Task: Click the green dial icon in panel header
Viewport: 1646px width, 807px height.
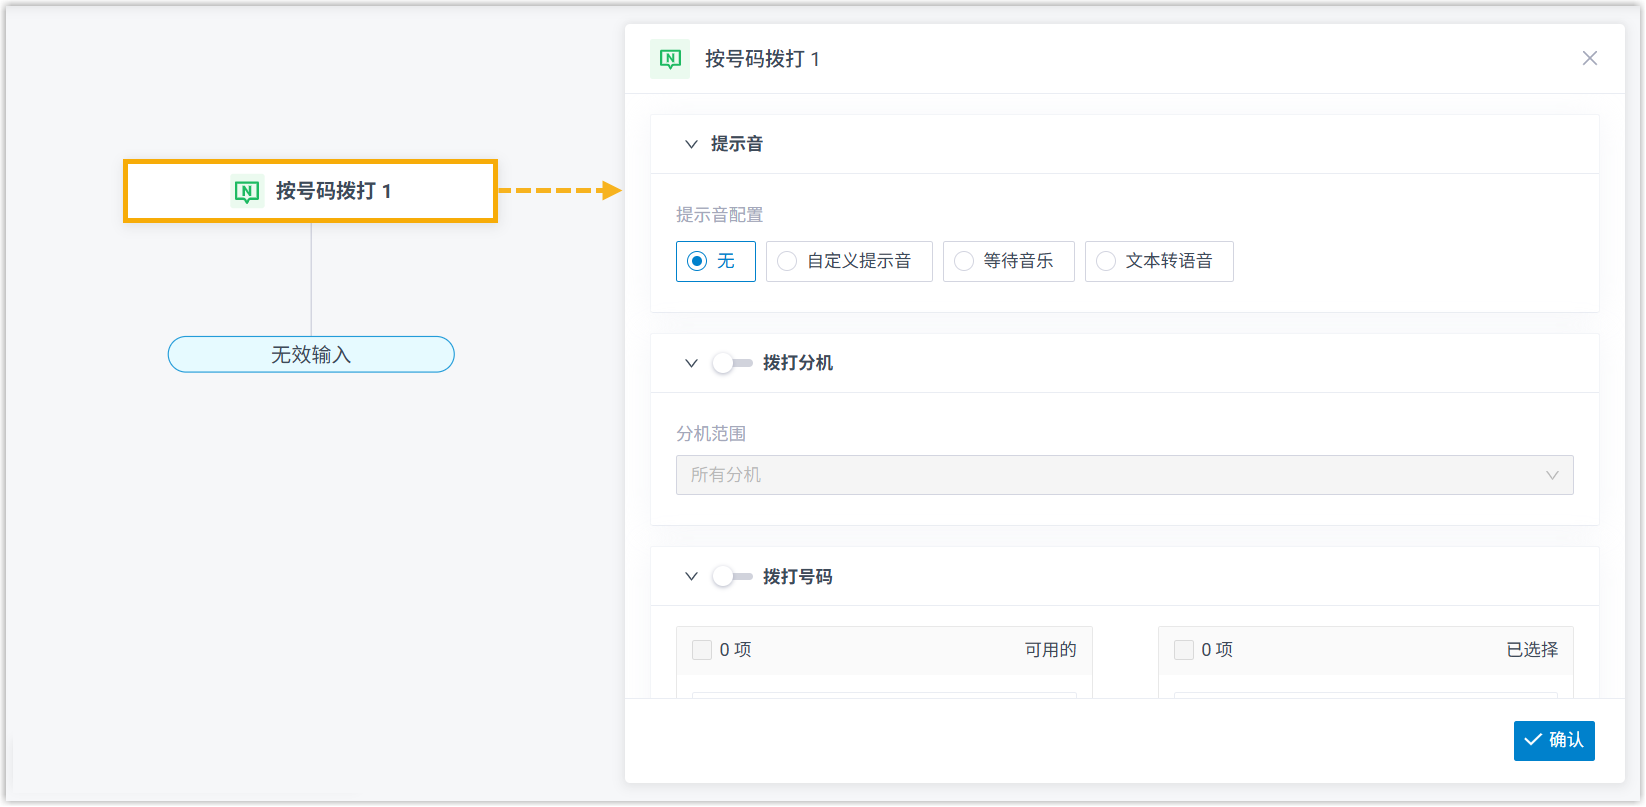Action: pyautogui.click(x=670, y=59)
